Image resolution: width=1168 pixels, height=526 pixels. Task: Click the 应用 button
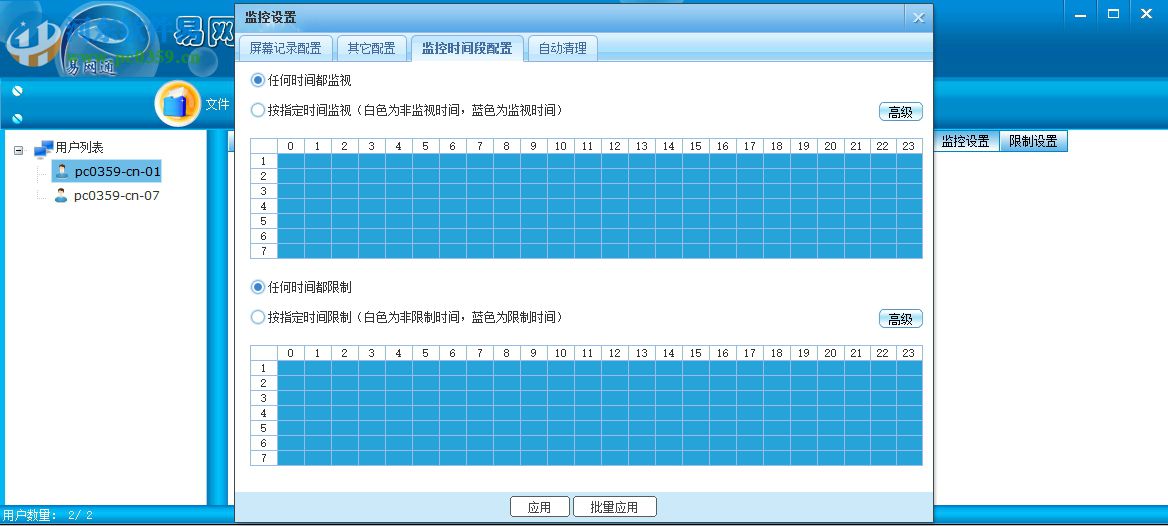[539, 507]
